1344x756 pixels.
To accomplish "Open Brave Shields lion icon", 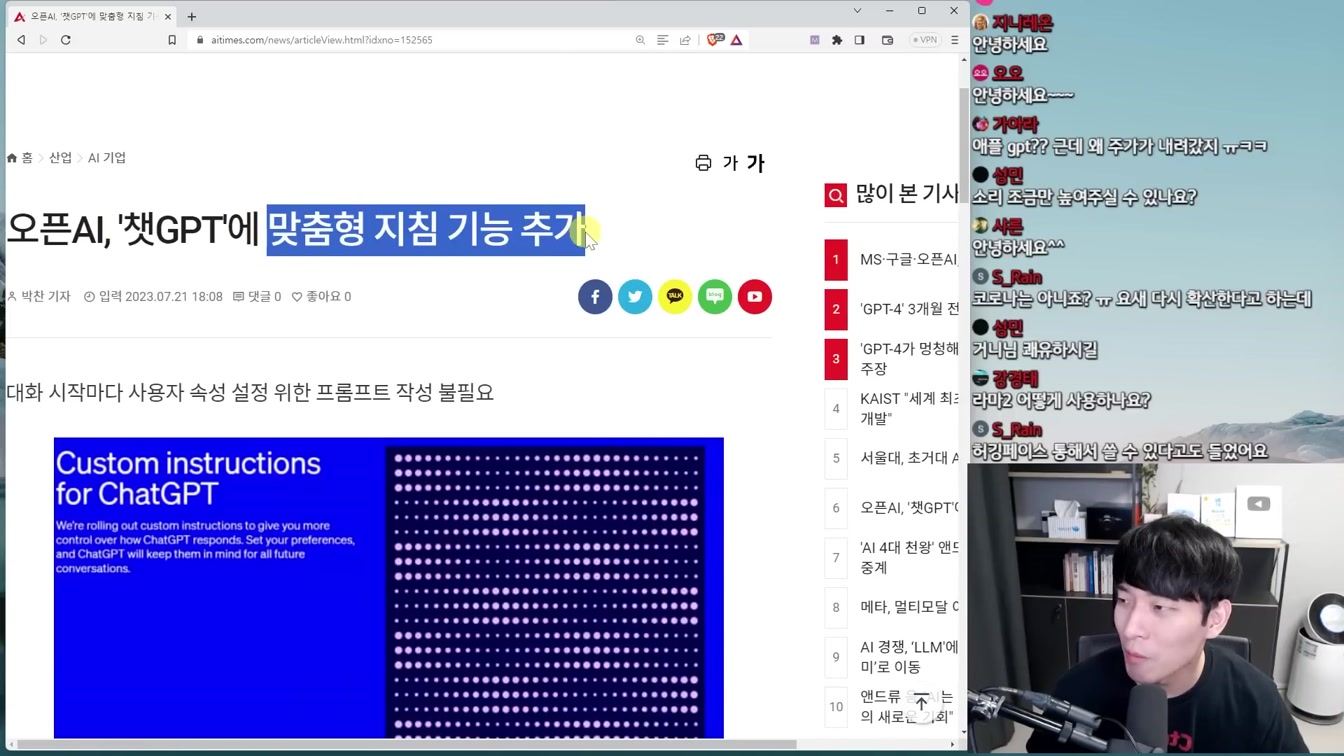I will tap(715, 40).
